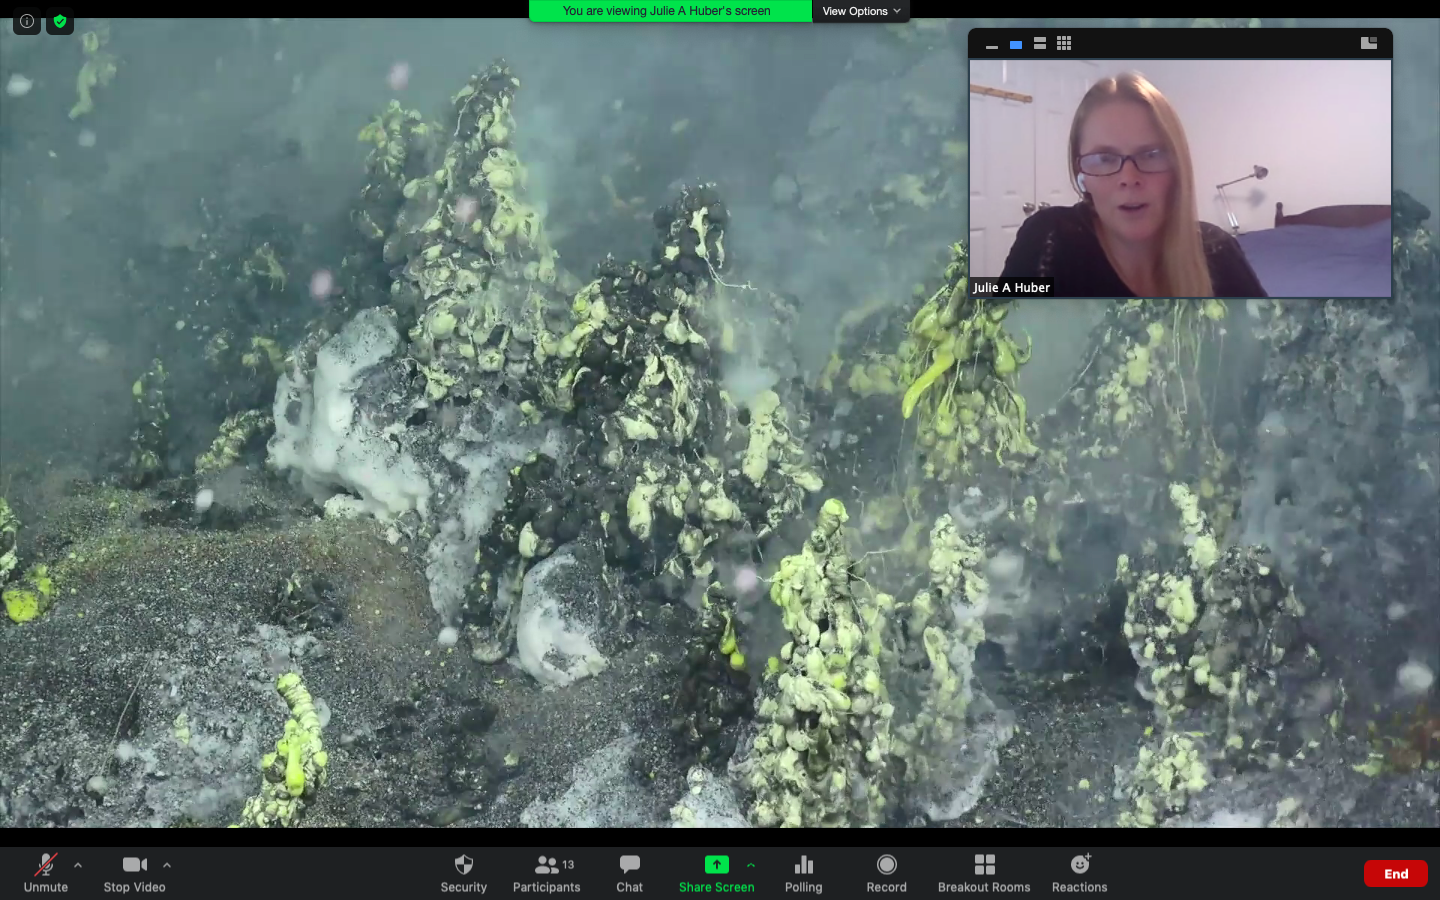The image size is (1440, 900).
Task: Click Julie A Huber's video thumbnail
Action: click(x=1180, y=178)
